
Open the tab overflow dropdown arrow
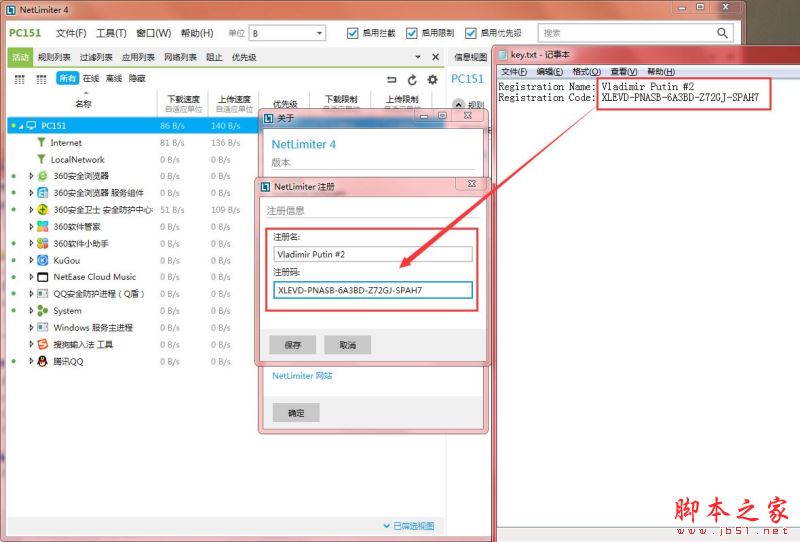418,57
